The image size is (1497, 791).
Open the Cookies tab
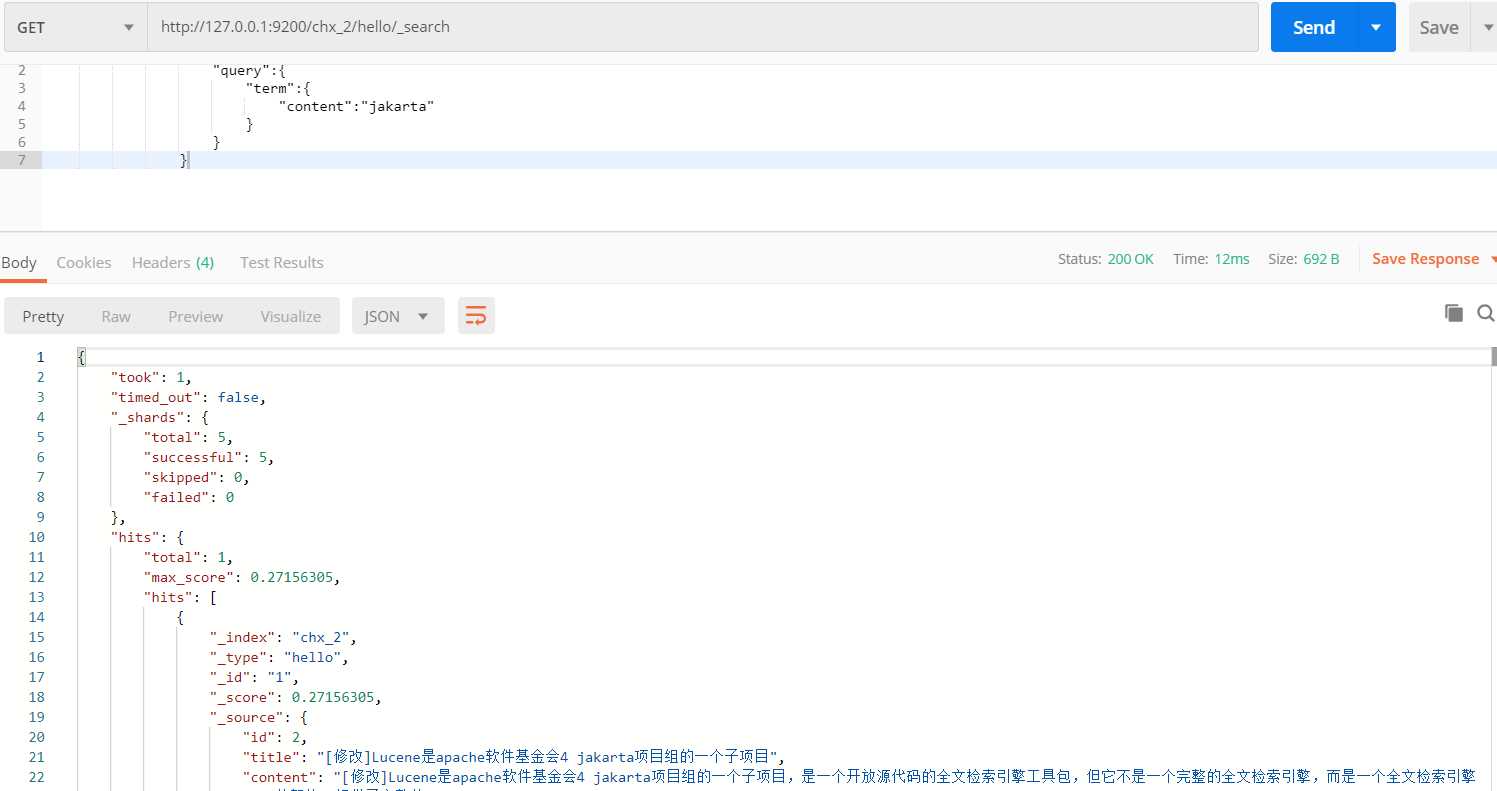coord(84,262)
